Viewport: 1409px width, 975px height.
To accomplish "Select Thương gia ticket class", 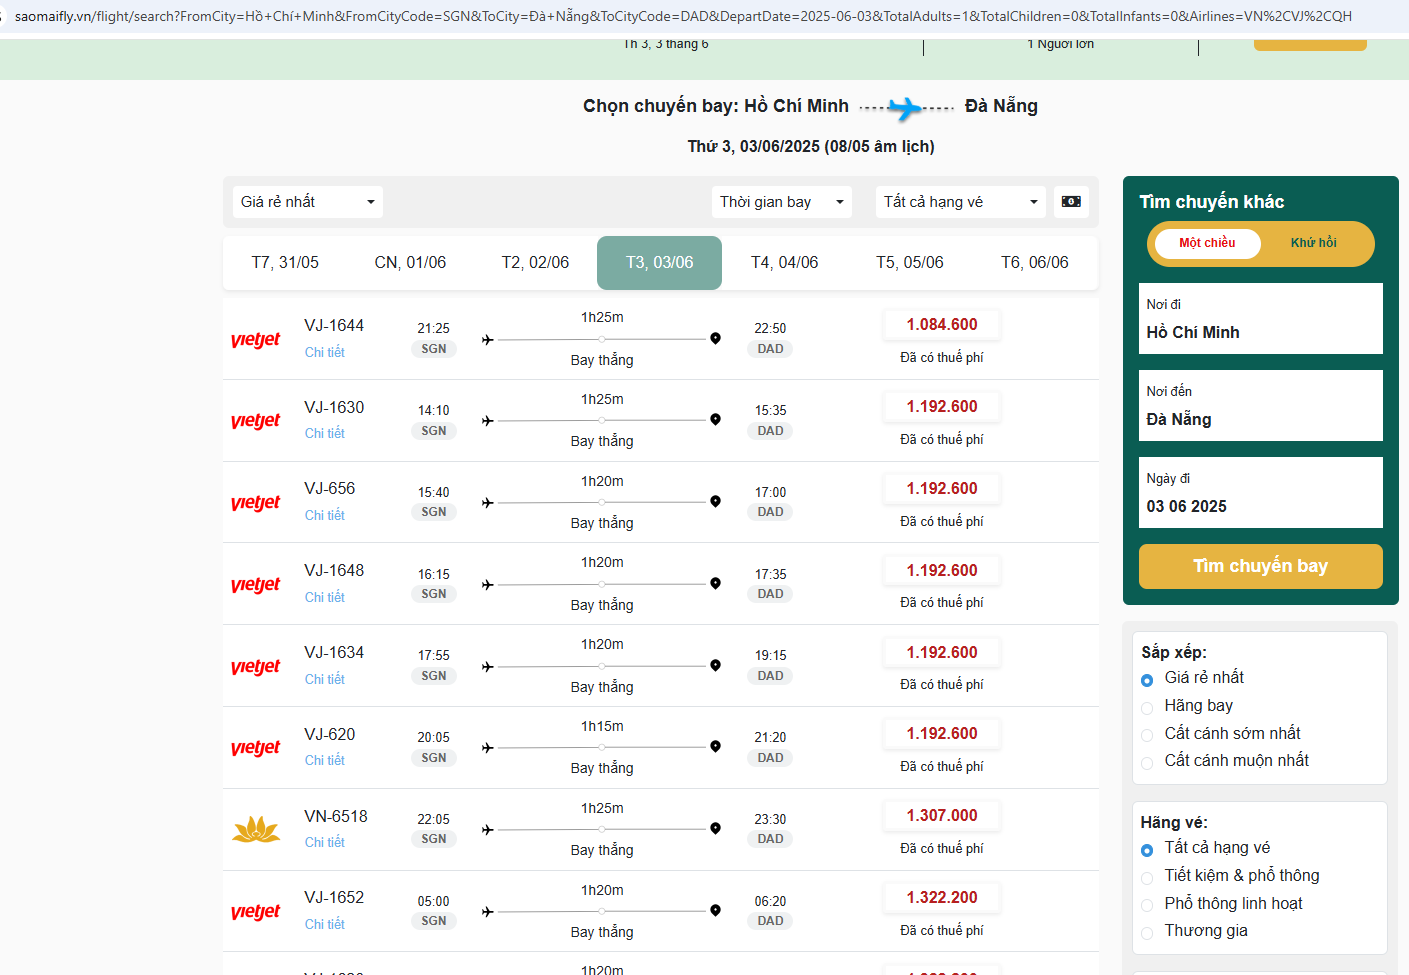I will pyautogui.click(x=1147, y=933).
